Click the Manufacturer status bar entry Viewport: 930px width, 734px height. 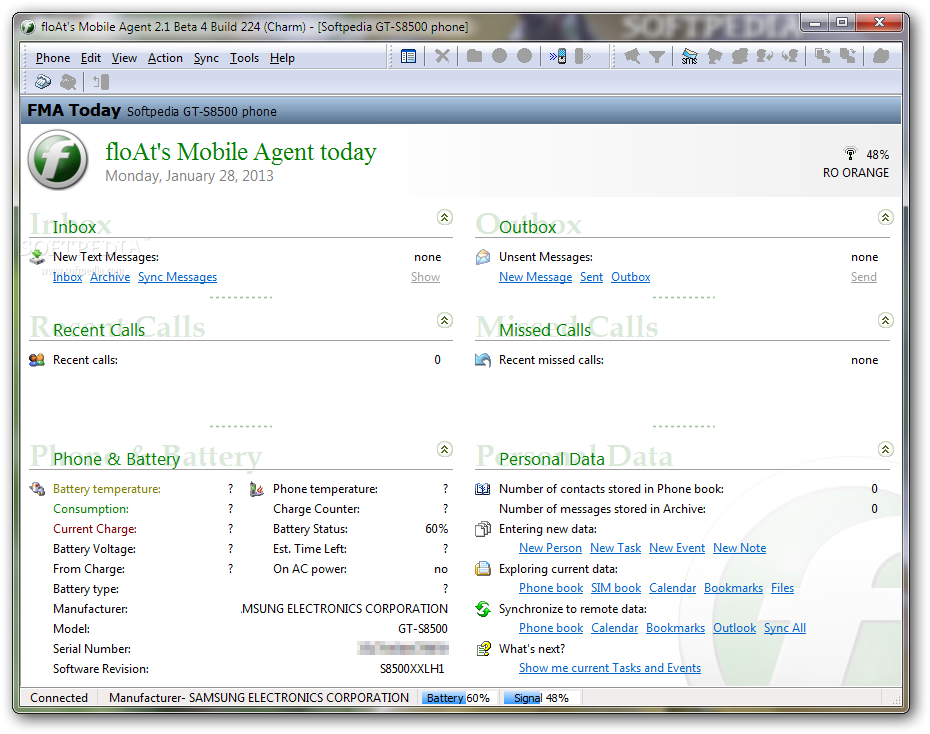(x=259, y=698)
